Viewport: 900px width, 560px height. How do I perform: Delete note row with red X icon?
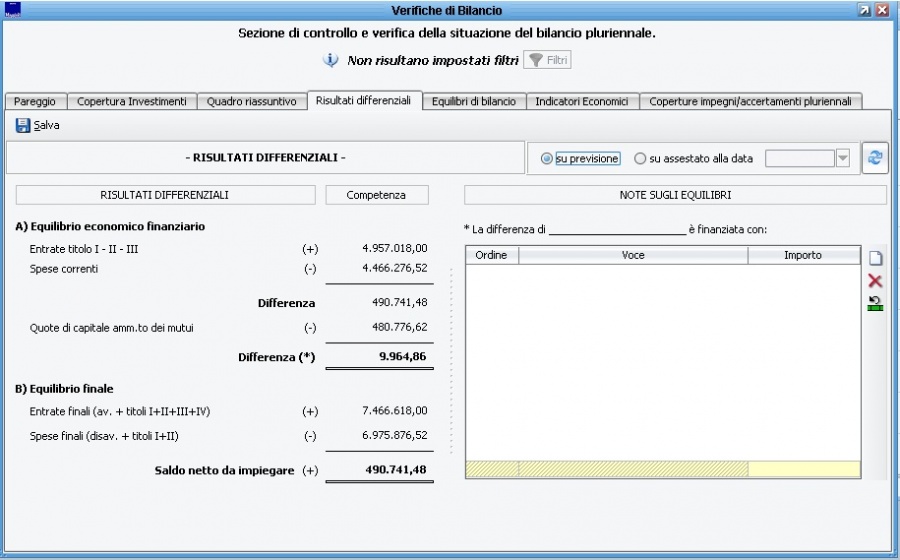pyautogui.click(x=875, y=281)
